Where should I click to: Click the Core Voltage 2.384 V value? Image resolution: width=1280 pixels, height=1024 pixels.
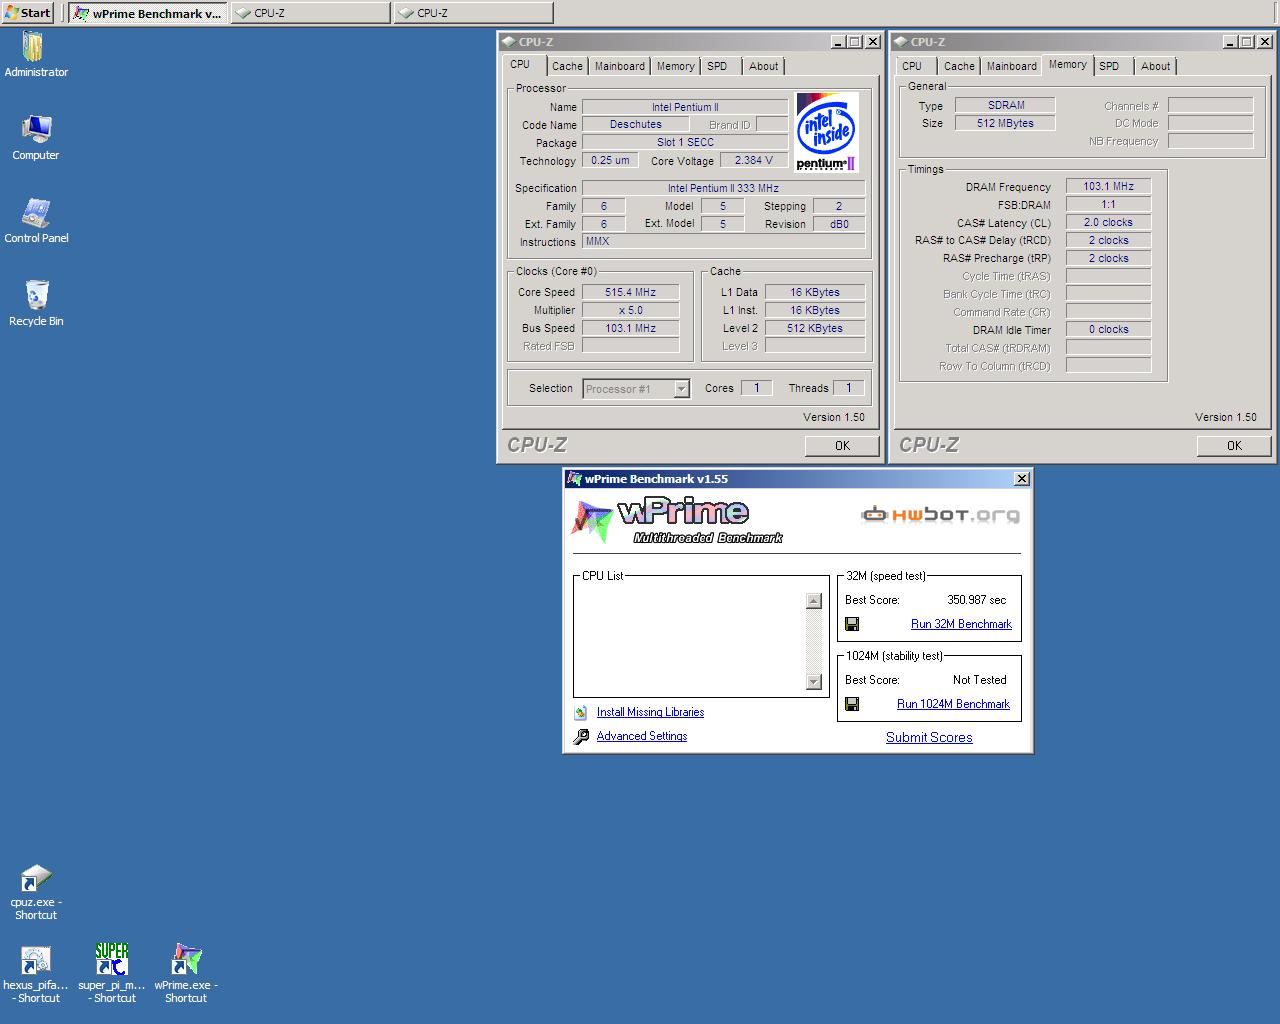point(753,160)
